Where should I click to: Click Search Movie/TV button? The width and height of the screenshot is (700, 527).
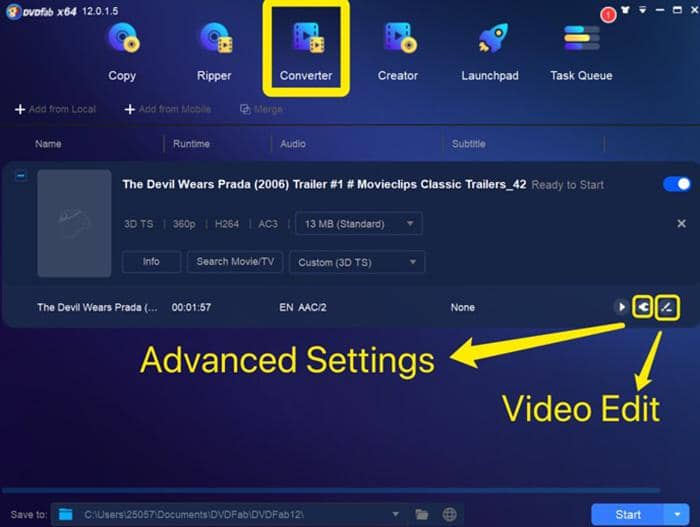(235, 262)
